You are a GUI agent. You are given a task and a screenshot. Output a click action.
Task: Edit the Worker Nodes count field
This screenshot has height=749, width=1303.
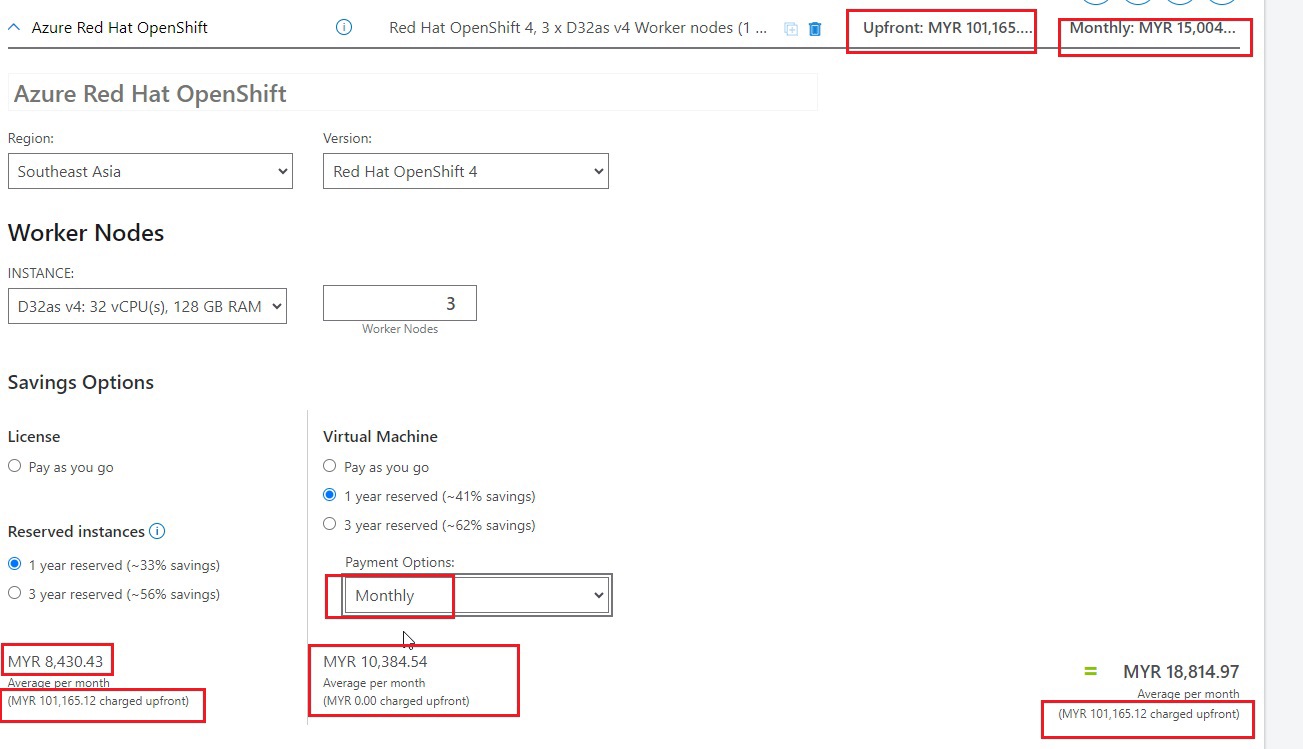[399, 302]
